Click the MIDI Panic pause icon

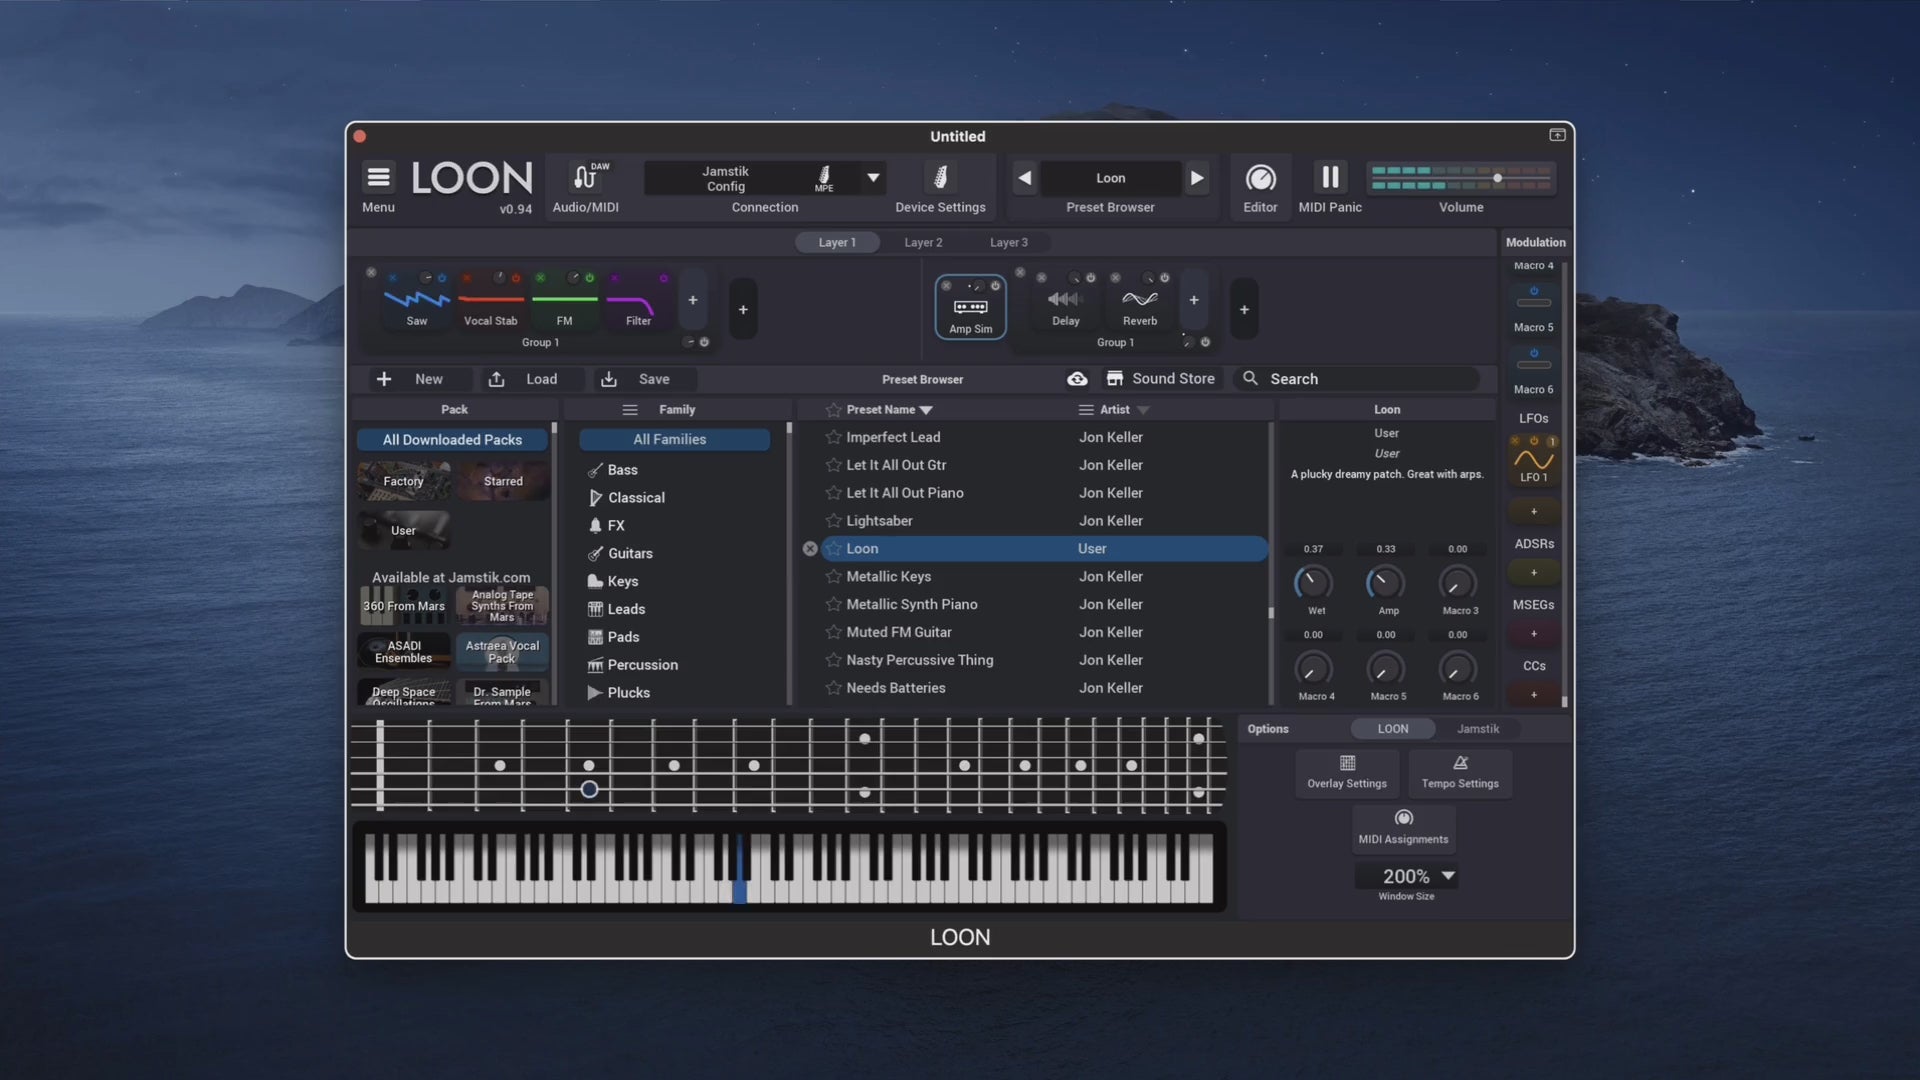tap(1330, 177)
